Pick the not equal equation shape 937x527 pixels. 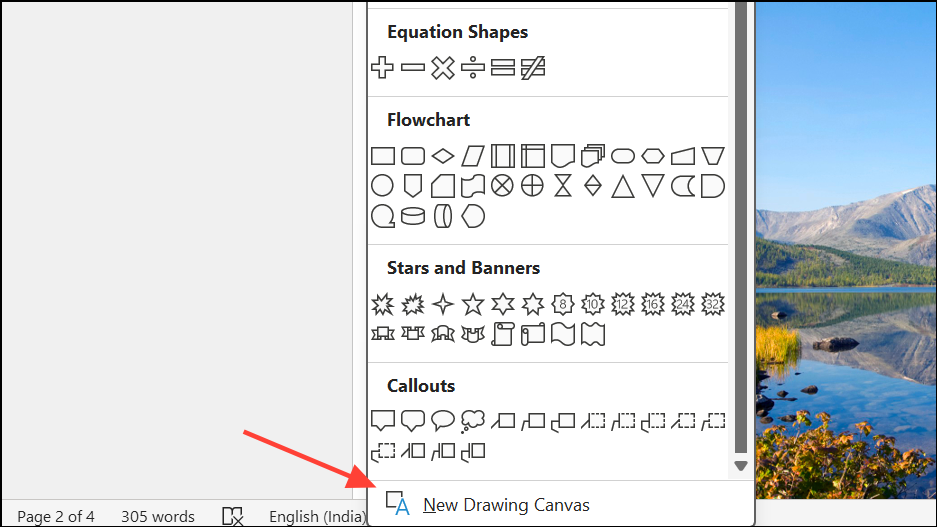coord(532,68)
